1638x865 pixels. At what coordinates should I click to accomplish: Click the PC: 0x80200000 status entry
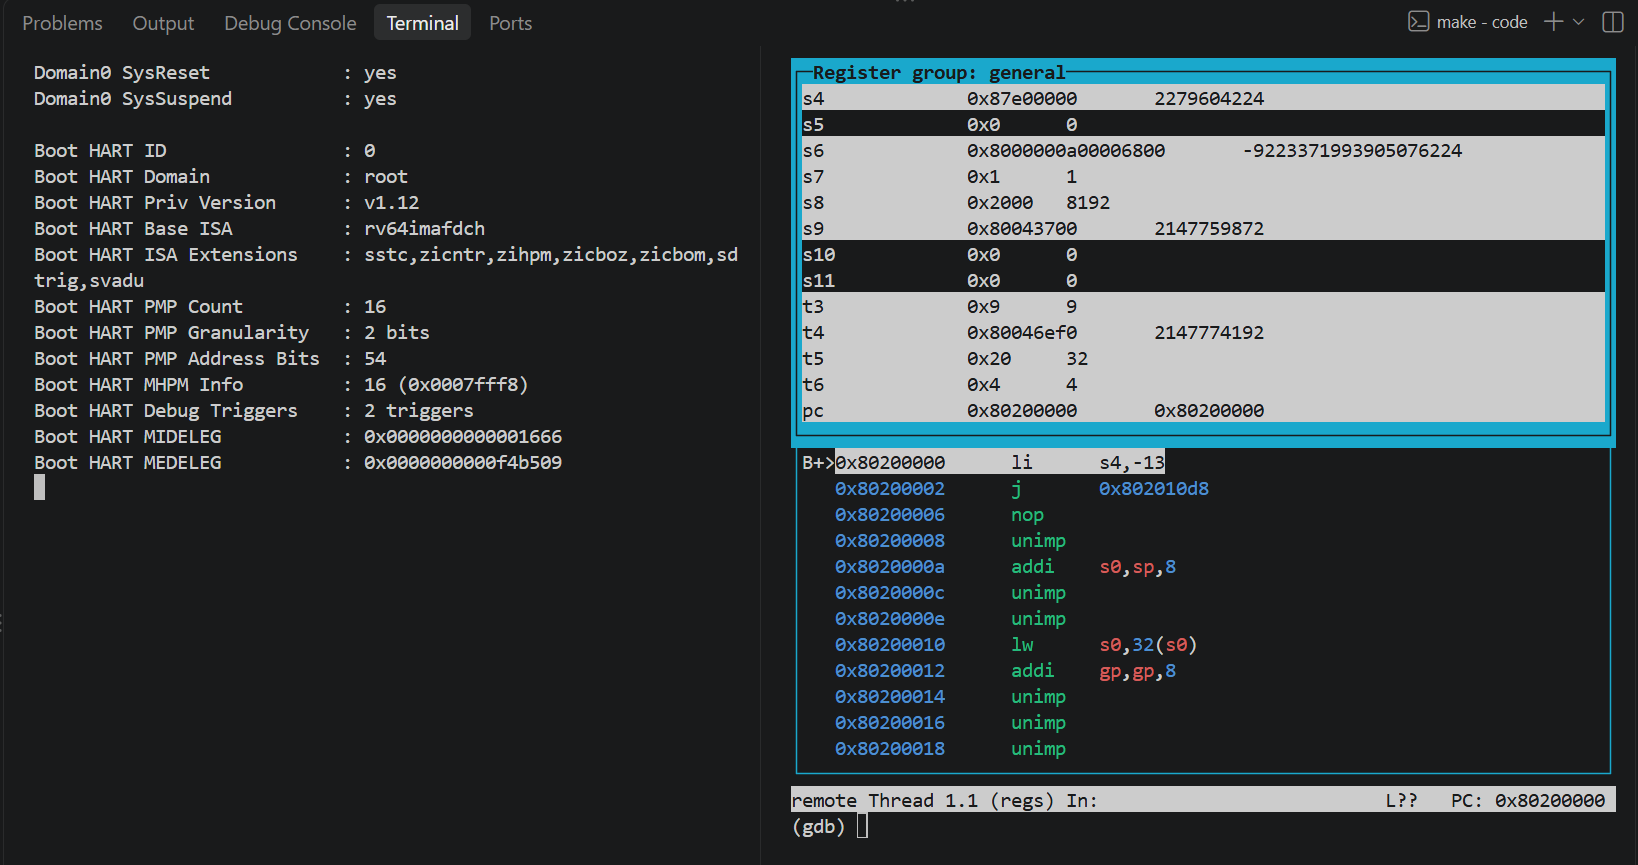tap(1528, 800)
